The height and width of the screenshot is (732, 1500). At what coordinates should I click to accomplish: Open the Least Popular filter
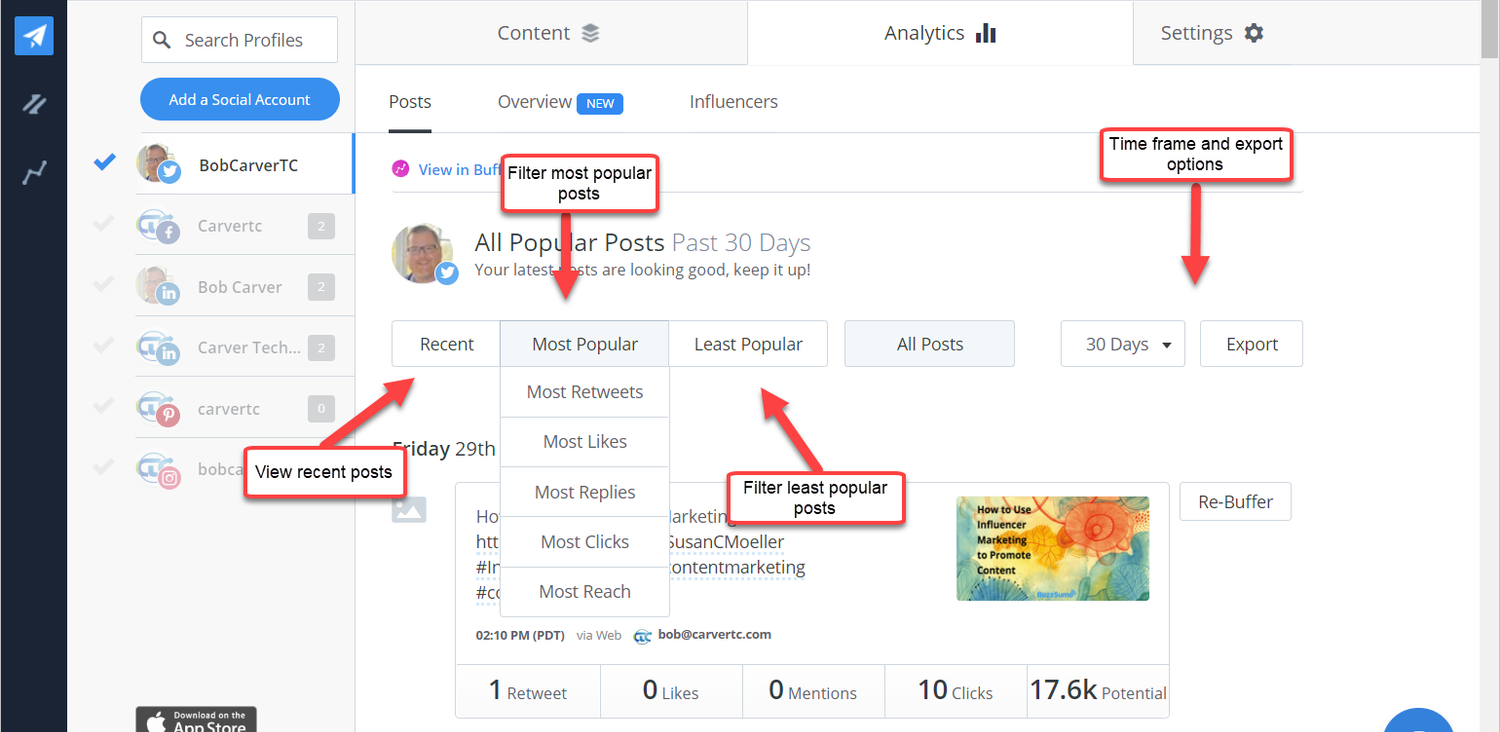coord(748,344)
